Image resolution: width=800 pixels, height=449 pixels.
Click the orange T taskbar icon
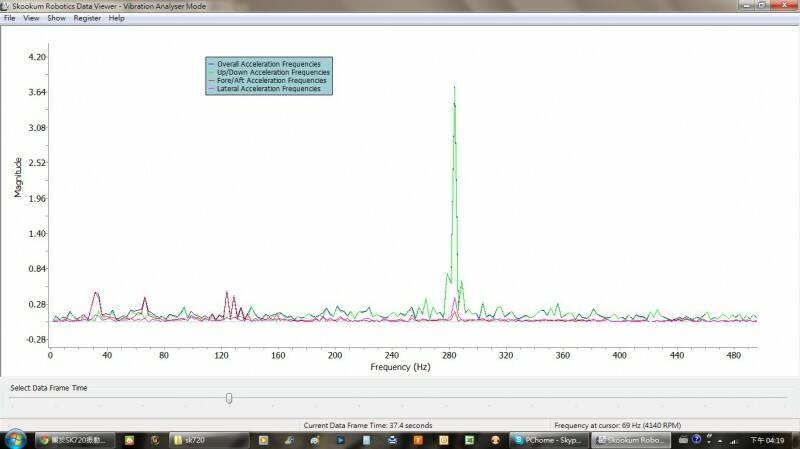pyautogui.click(x=418, y=440)
